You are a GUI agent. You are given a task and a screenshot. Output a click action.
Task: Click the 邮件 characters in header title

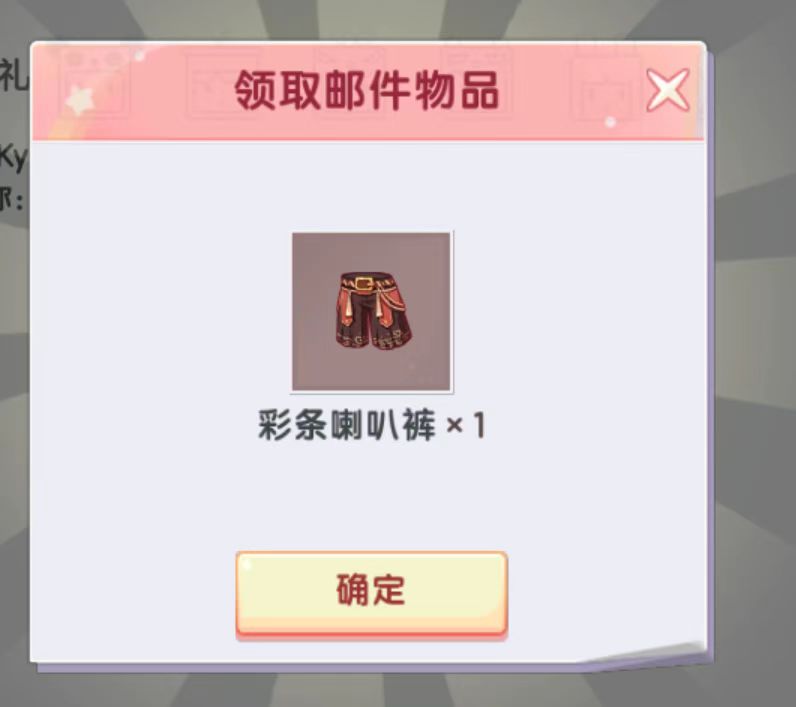pyautogui.click(x=367, y=90)
